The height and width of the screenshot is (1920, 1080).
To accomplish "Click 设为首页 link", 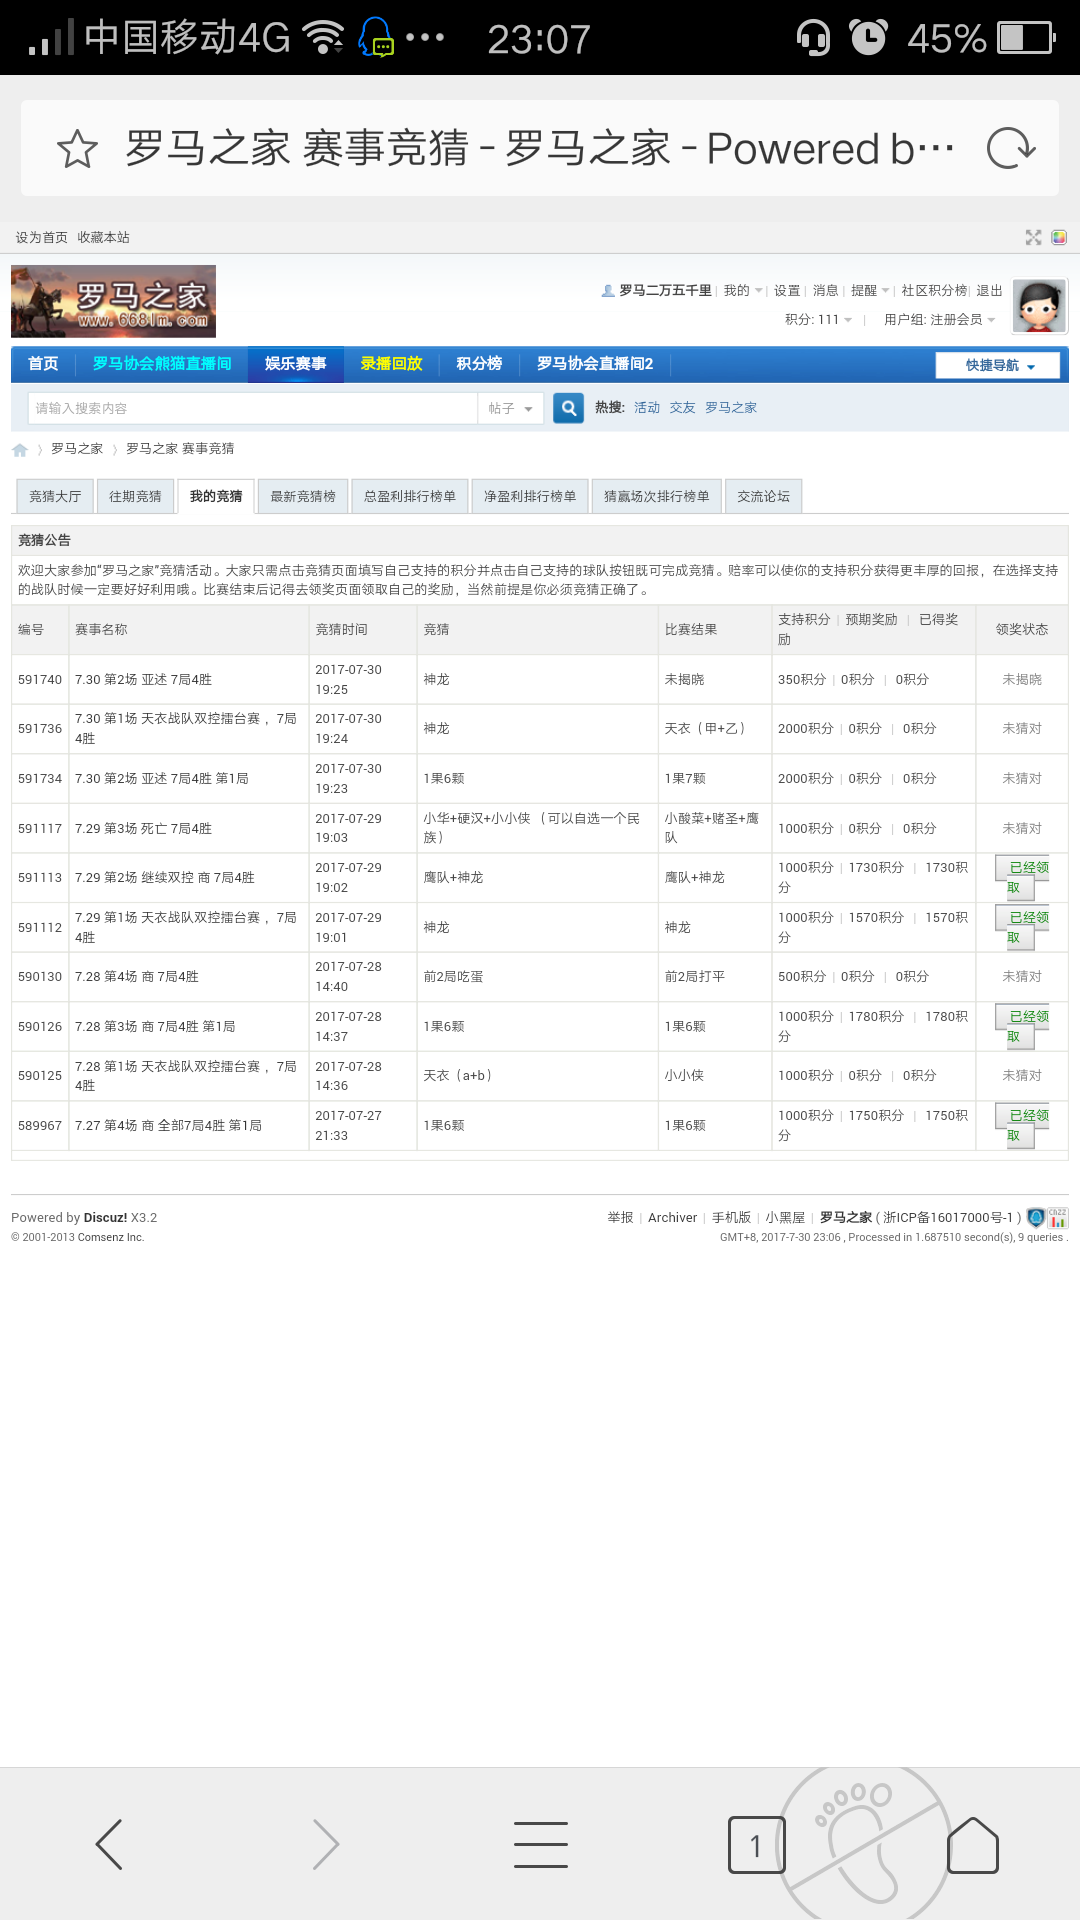I will tap(42, 238).
